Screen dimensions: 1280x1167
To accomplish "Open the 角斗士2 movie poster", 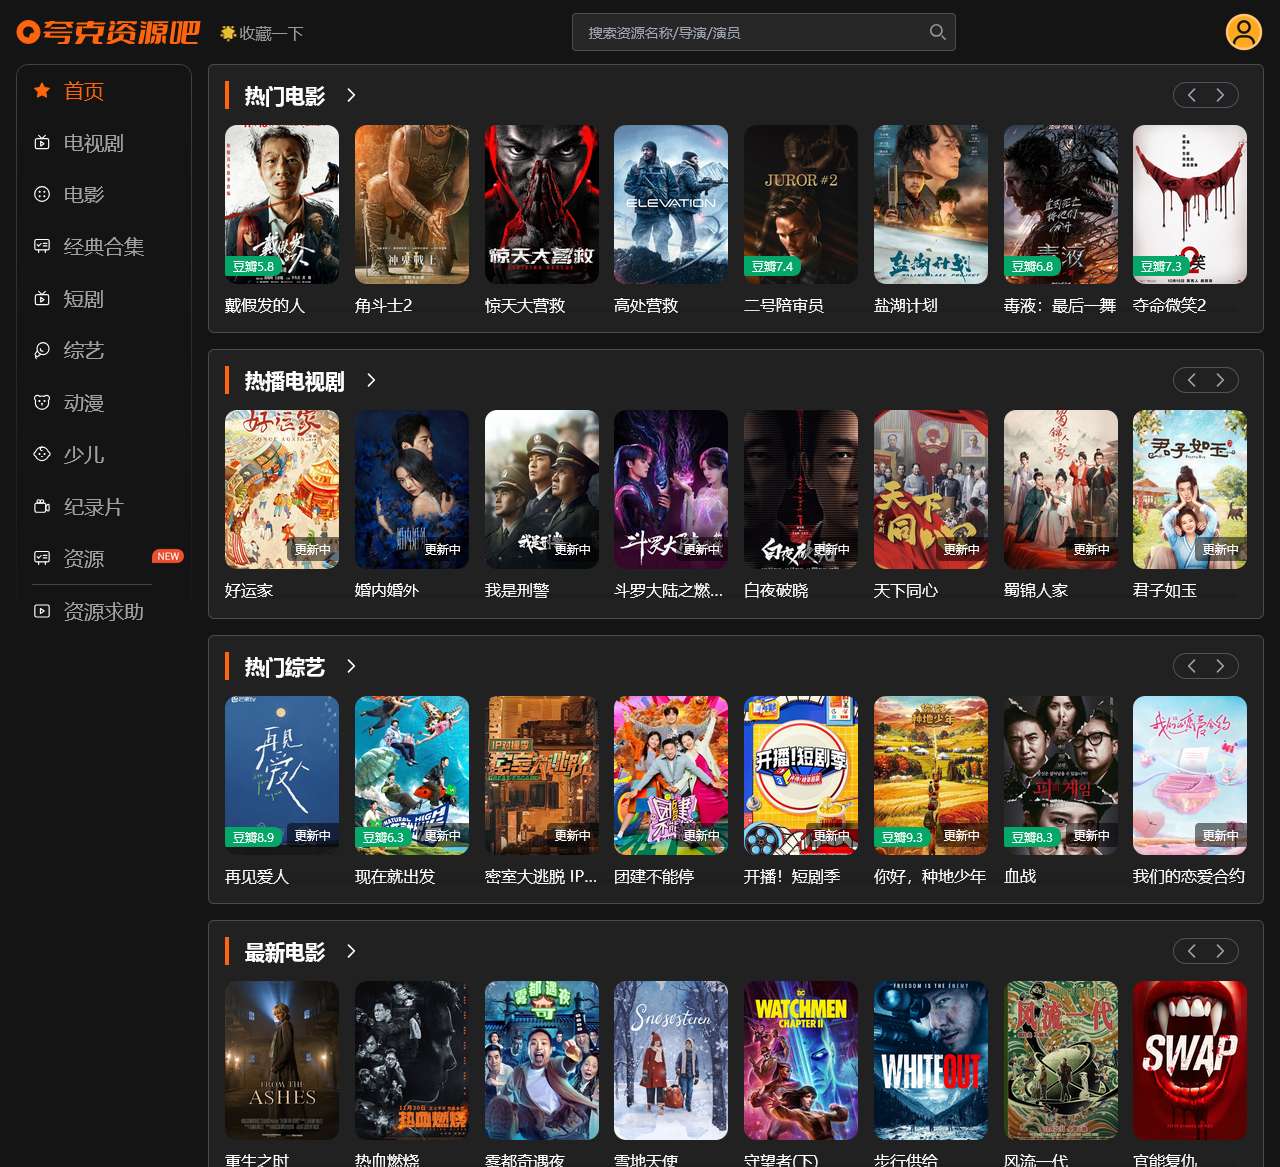I will (x=412, y=204).
